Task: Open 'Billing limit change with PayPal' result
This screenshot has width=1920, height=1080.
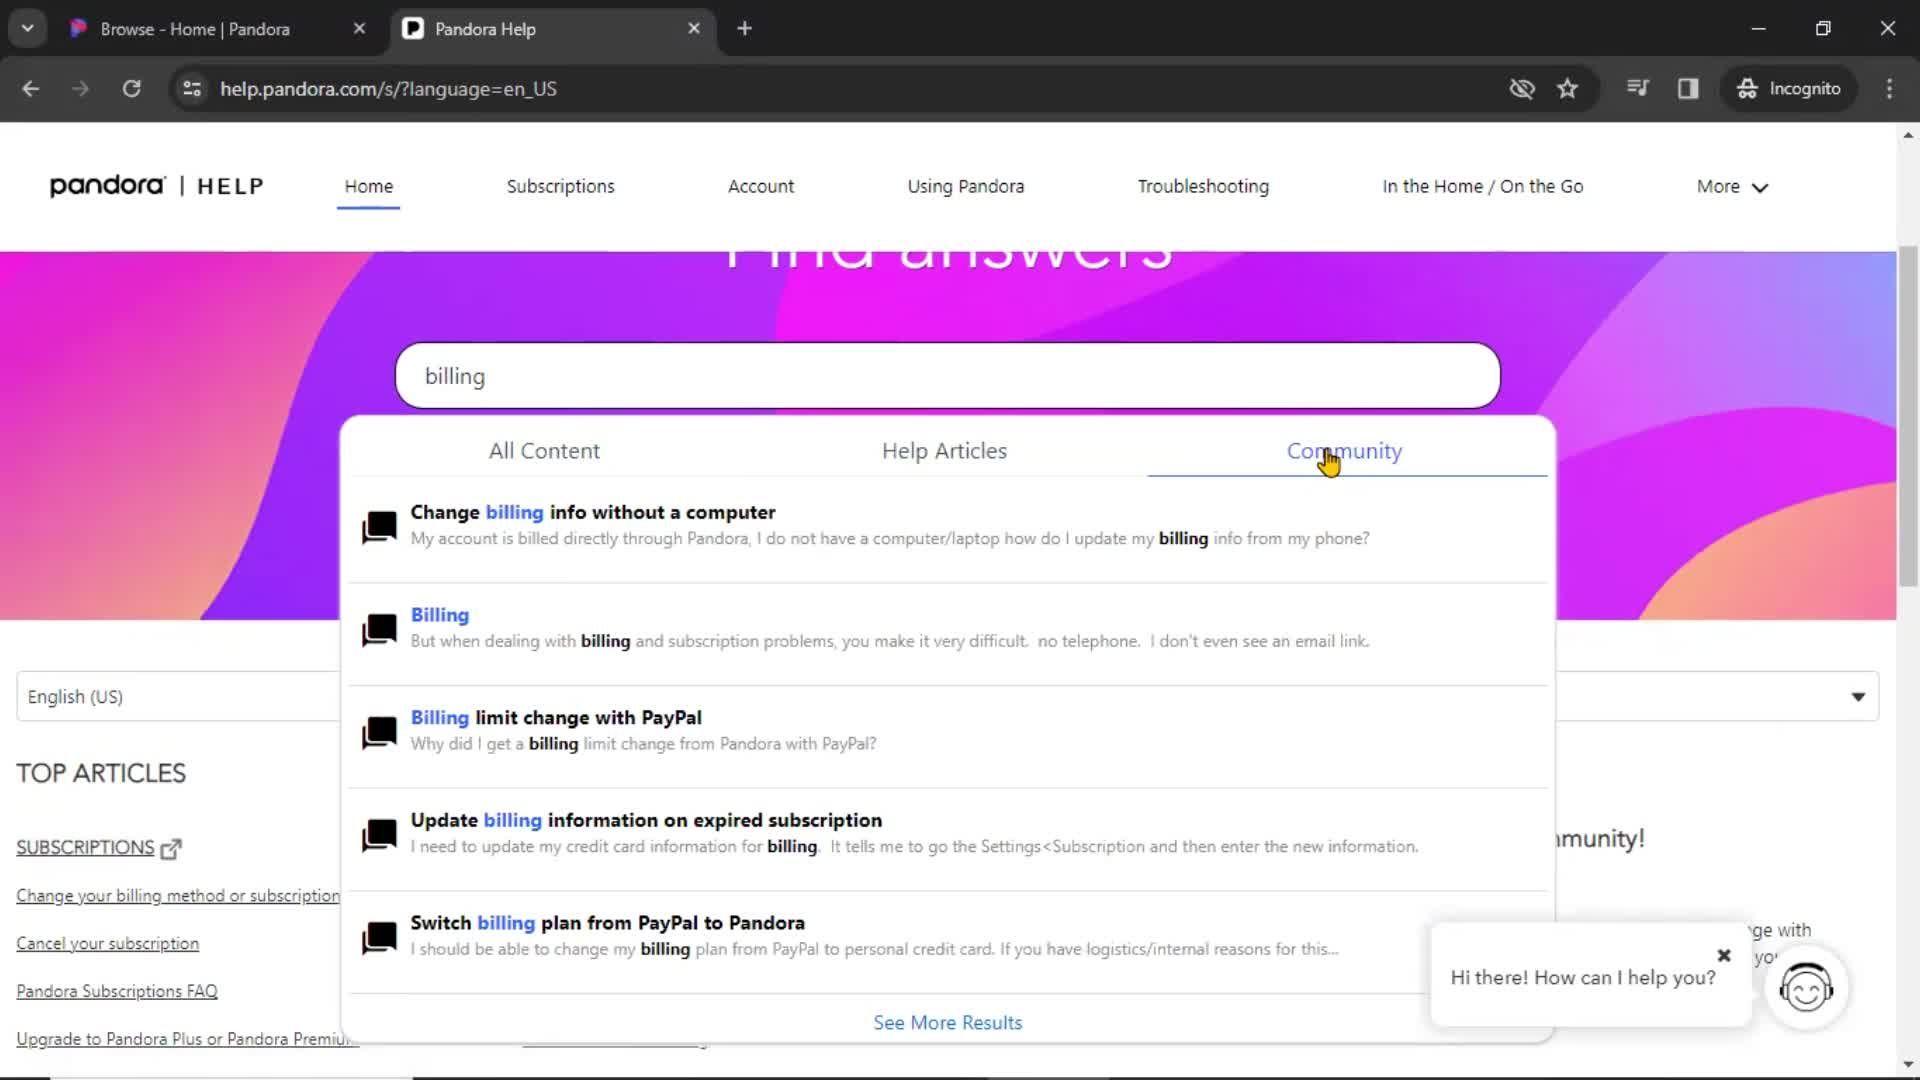Action: coord(555,718)
